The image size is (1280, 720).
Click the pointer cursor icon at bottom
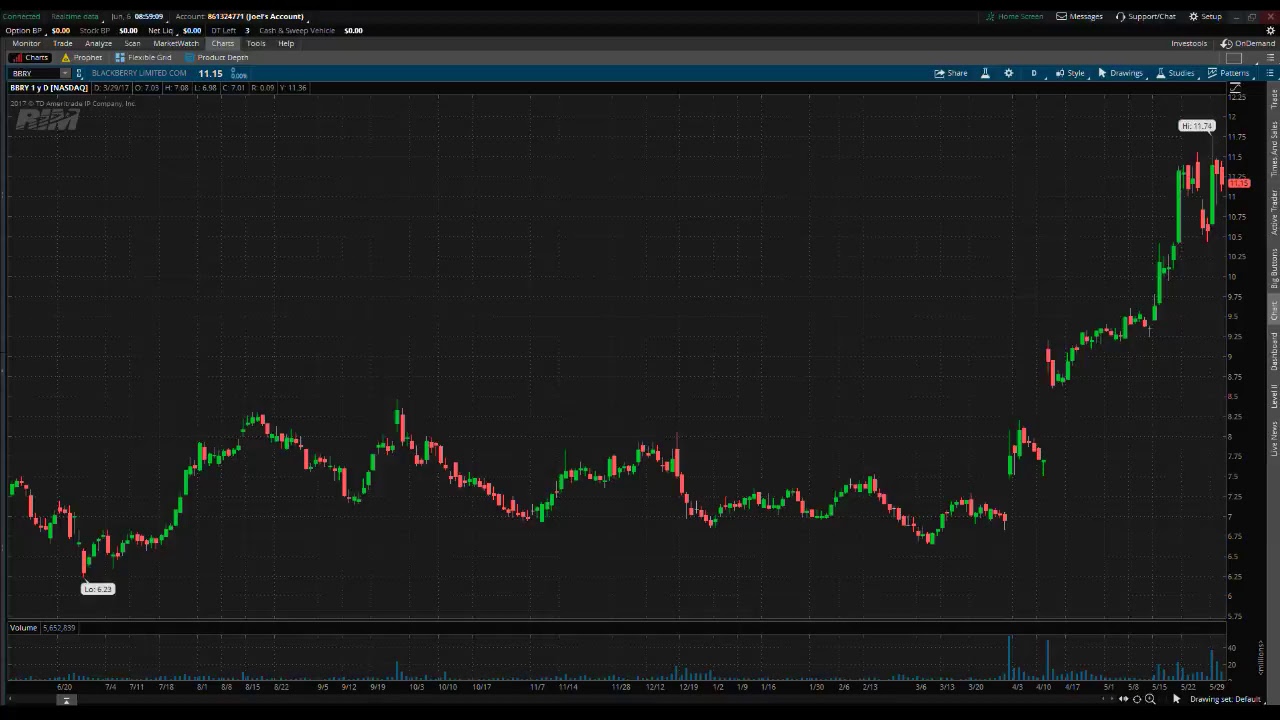(x=1176, y=699)
